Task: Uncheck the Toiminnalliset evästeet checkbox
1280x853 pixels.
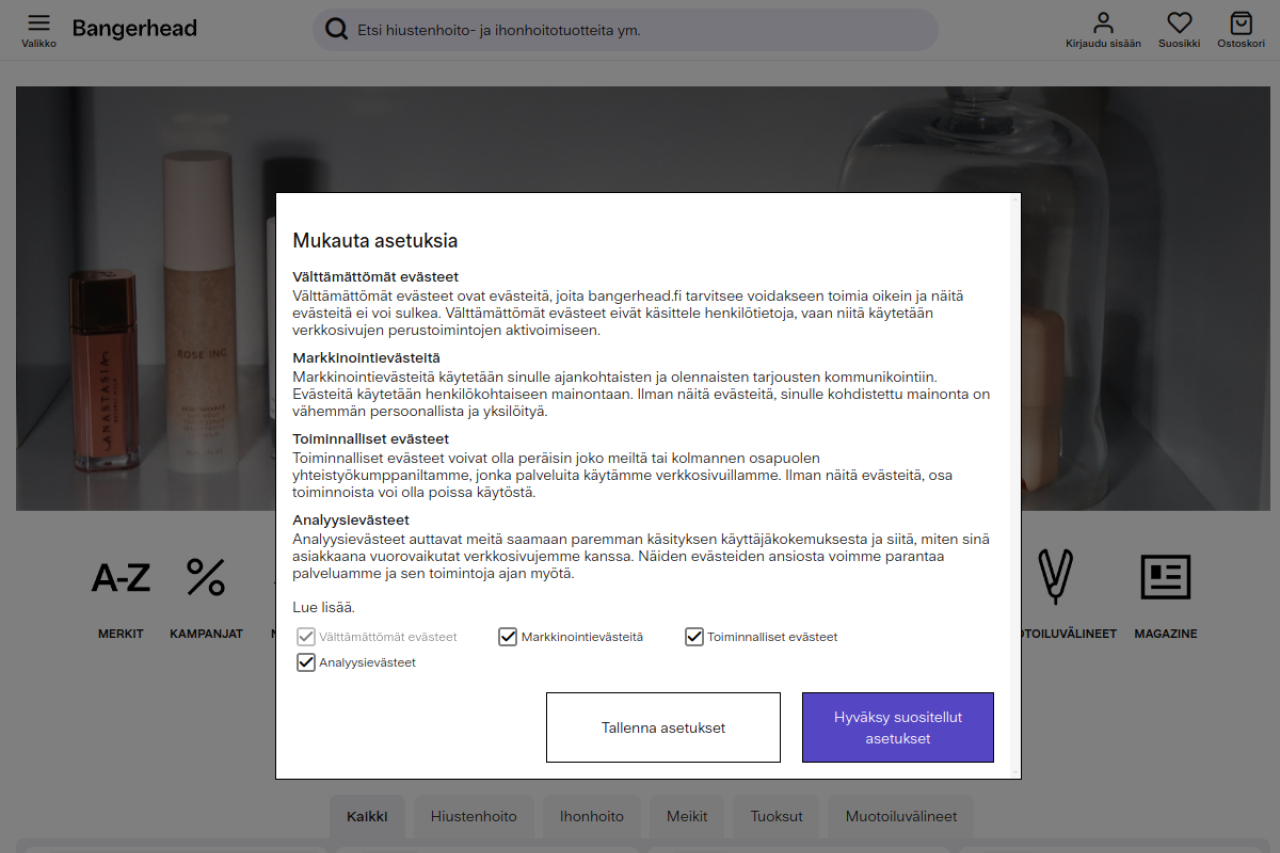Action: (x=694, y=637)
